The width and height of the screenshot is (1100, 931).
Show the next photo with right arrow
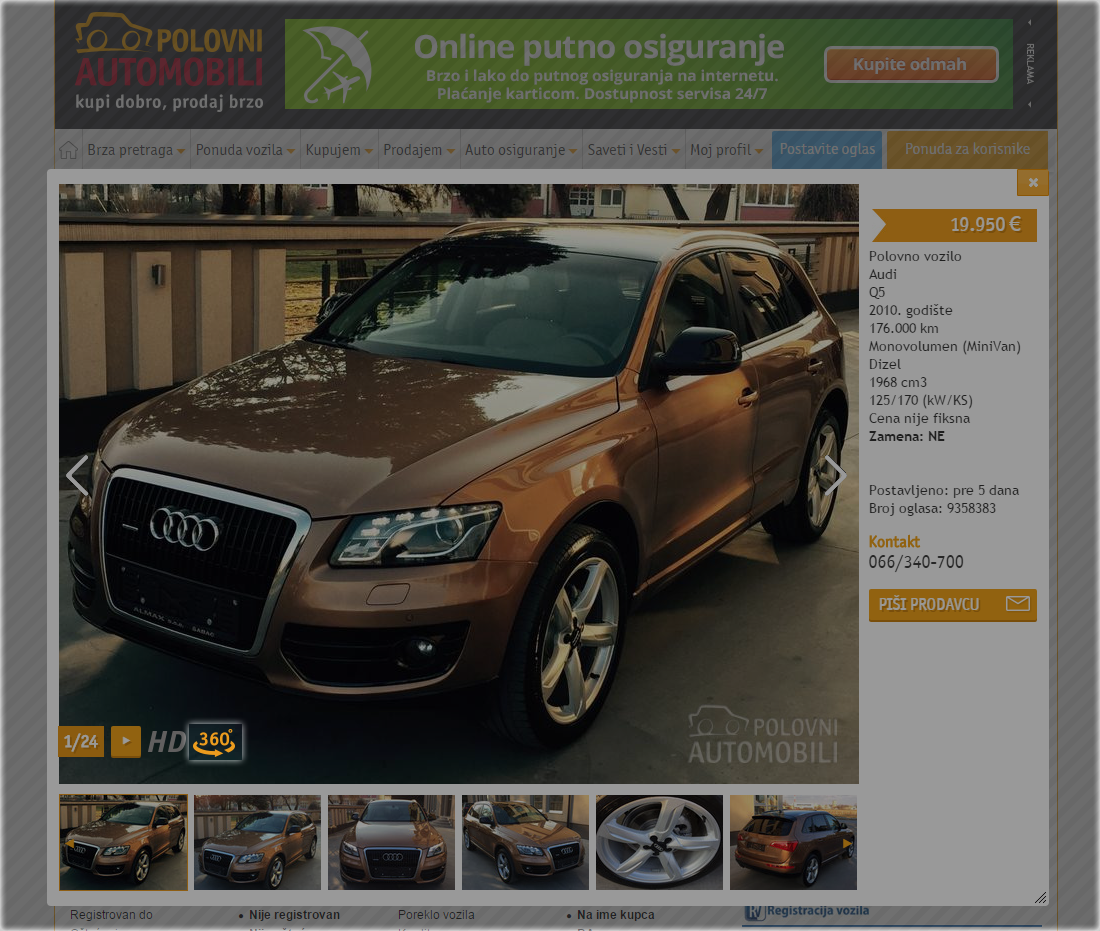coord(835,476)
